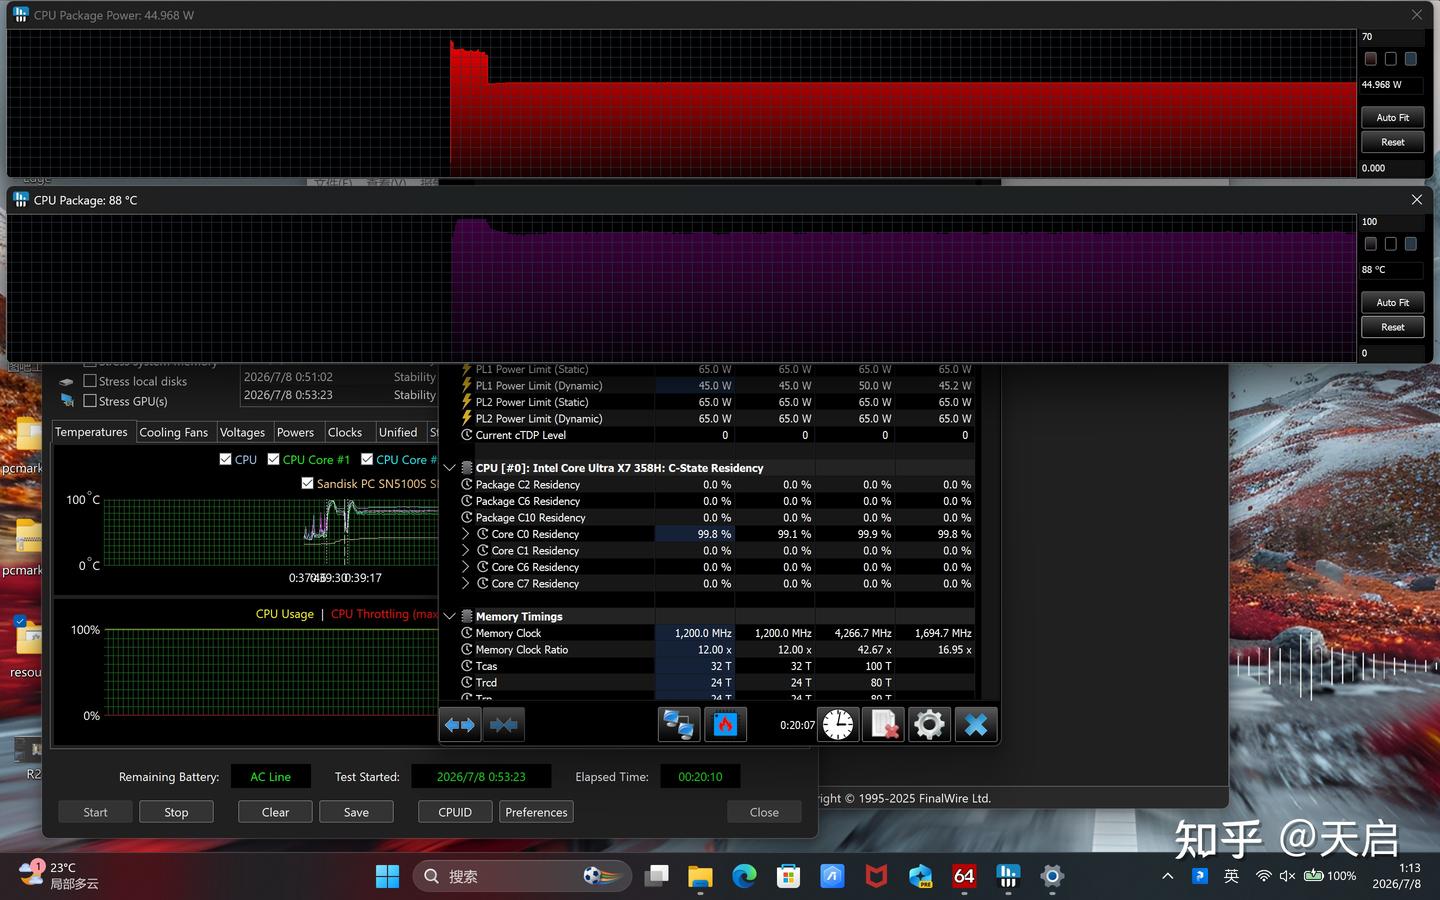Click the max value field showing 100
Image resolution: width=1440 pixels, height=900 pixels.
[1391, 222]
